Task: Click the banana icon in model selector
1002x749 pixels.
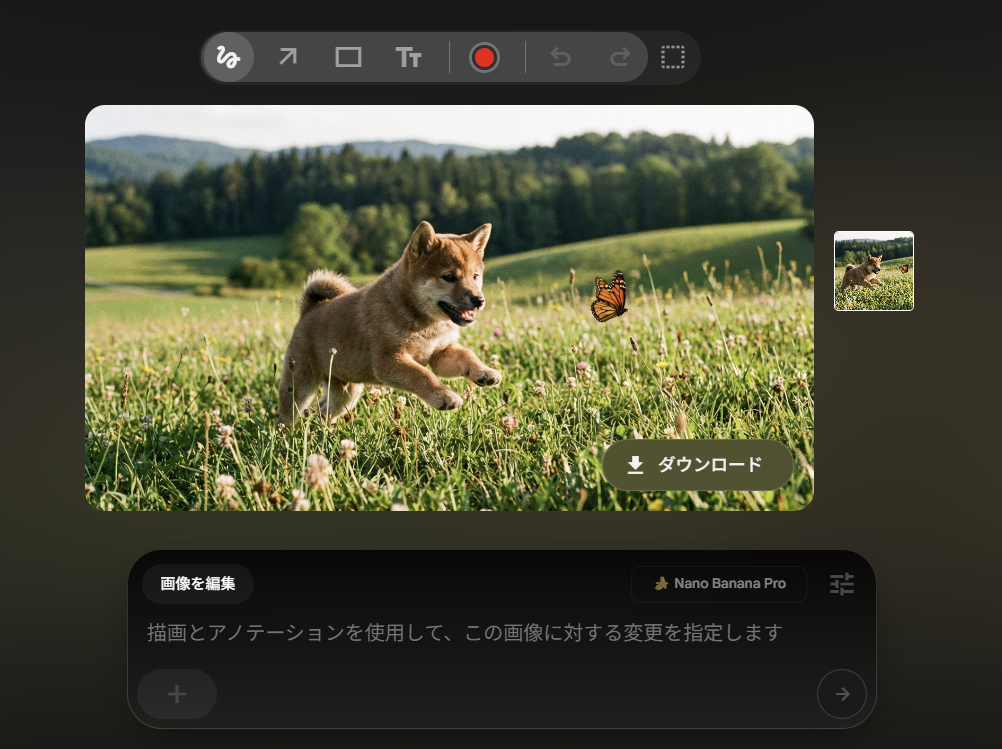Action: 661,584
